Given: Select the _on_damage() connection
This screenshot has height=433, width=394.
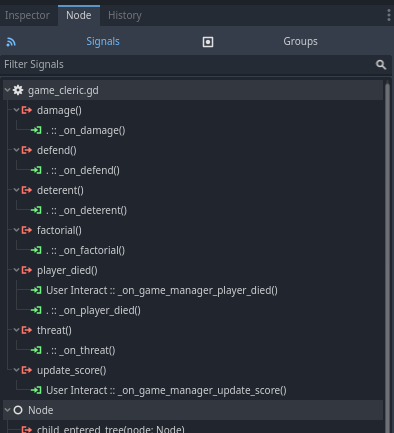Looking at the screenshot, I should [x=193, y=130].
